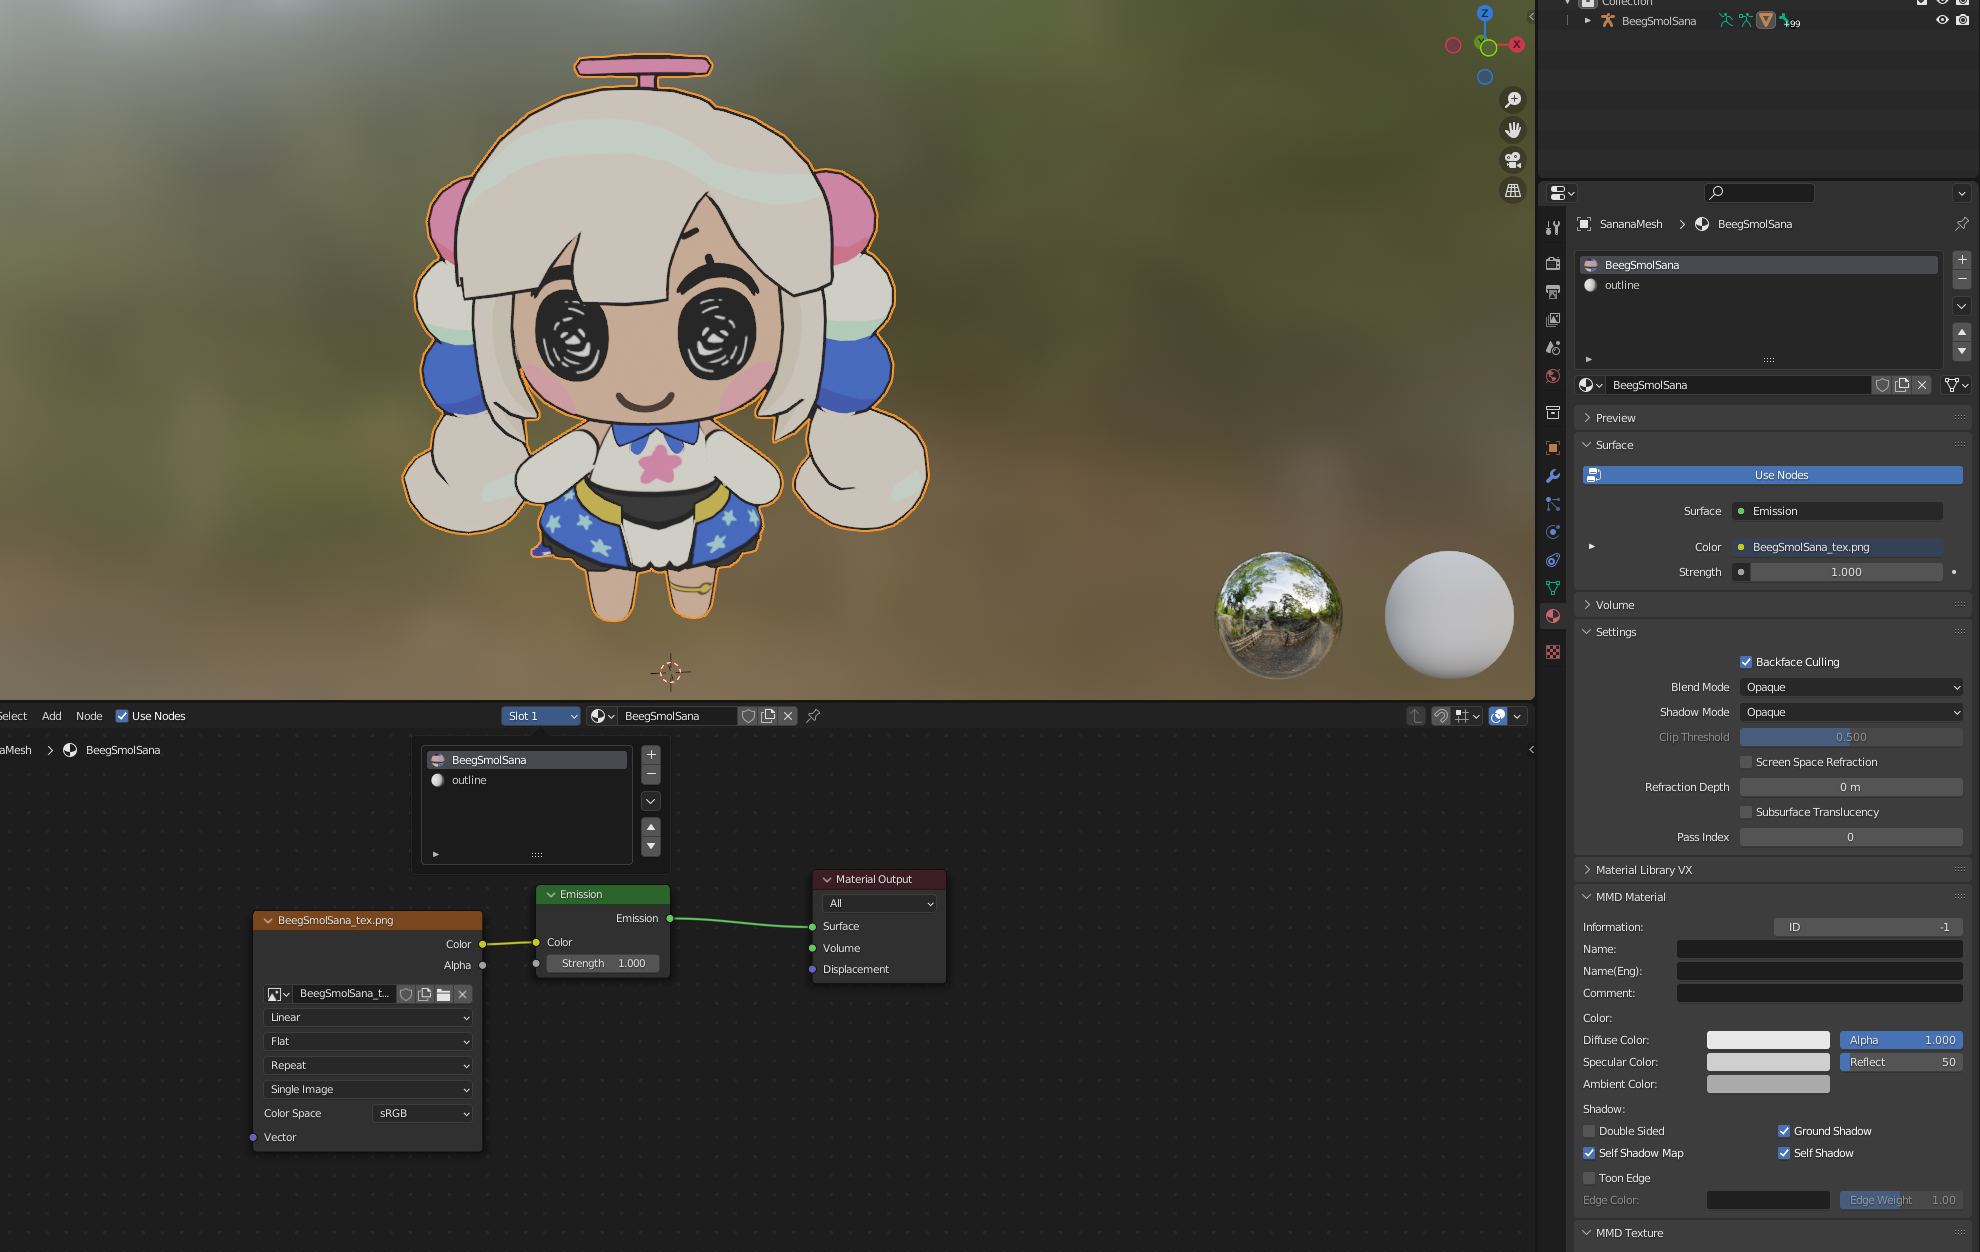The height and width of the screenshot is (1252, 1980).
Task: Select the BeegSmolSana slot in node editor popup
Action: click(526, 760)
